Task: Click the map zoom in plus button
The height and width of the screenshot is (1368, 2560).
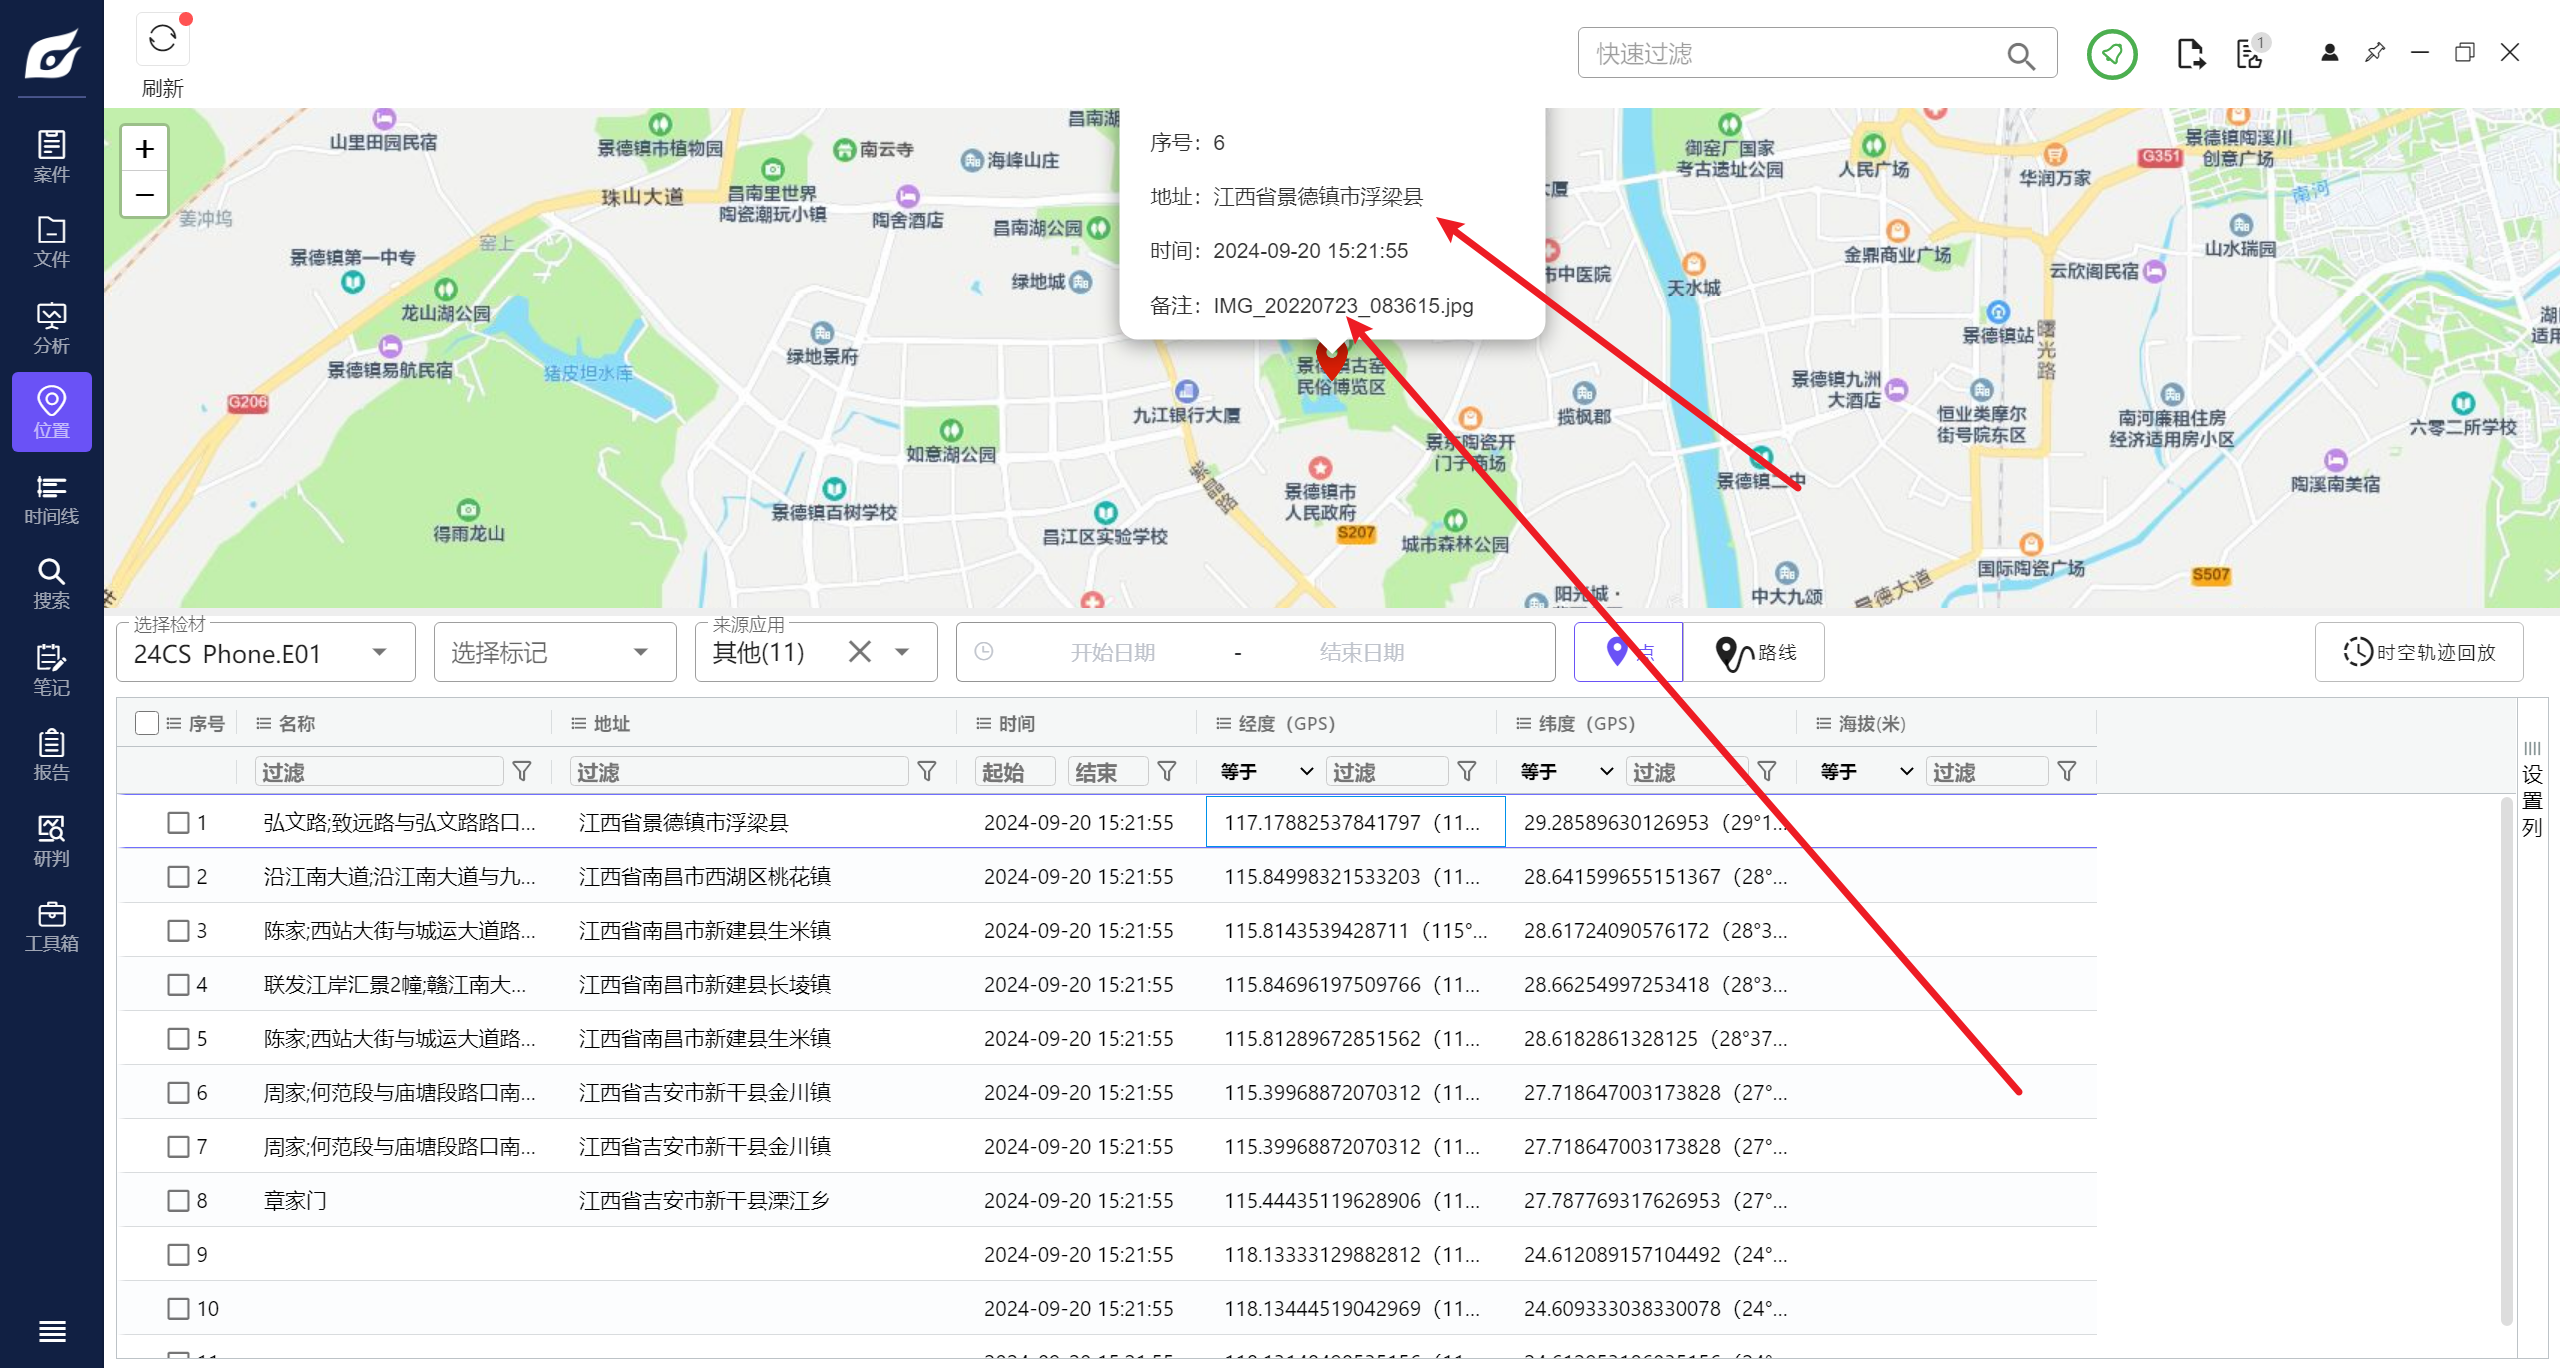Action: point(145,149)
